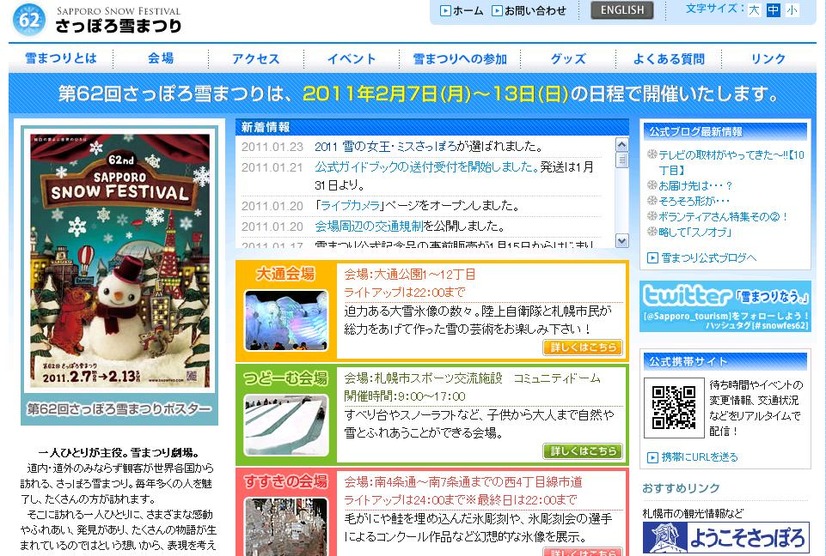Click arrow icon beside 雪まつり公式ブログへ

pos(653,258)
